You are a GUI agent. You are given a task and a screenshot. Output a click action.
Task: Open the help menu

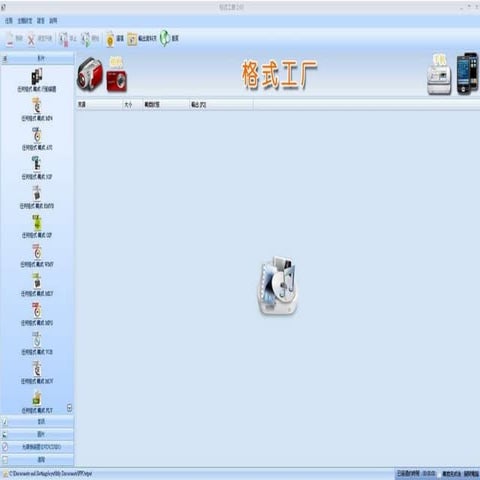53,21
